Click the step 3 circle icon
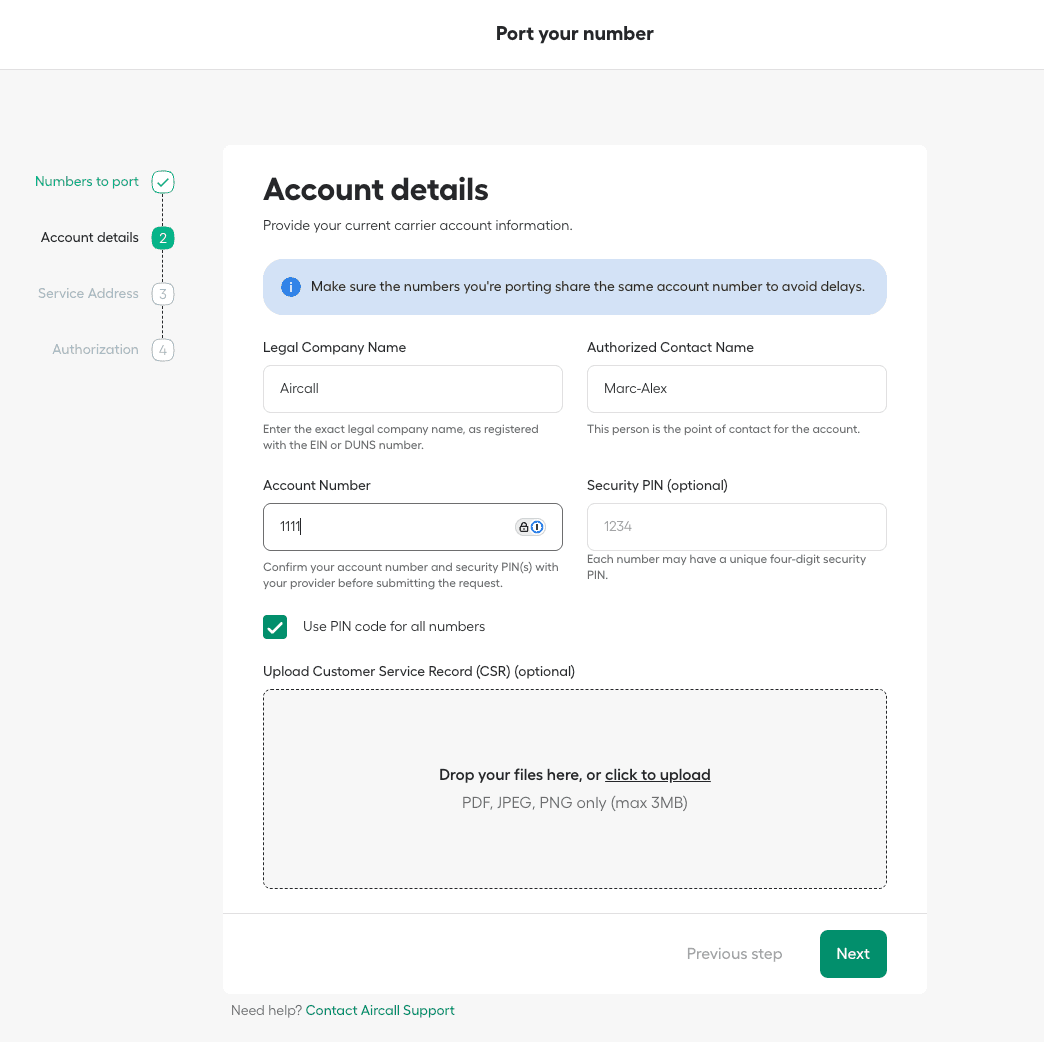1044x1042 pixels. (x=163, y=294)
